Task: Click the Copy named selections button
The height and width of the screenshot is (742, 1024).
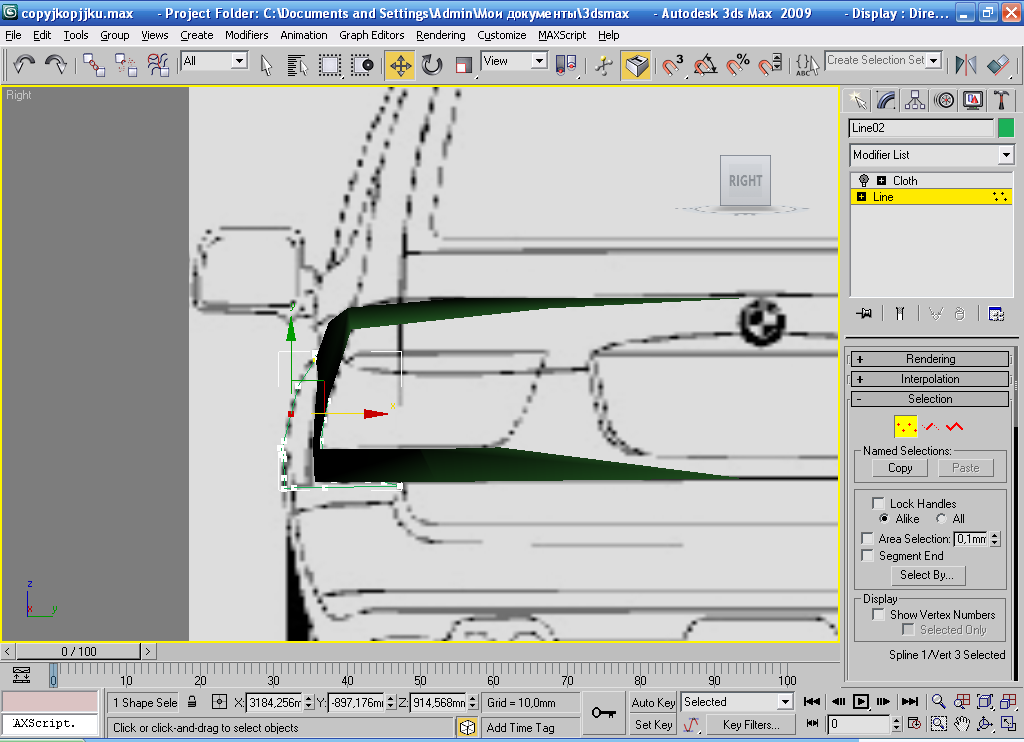Action: (x=900, y=468)
